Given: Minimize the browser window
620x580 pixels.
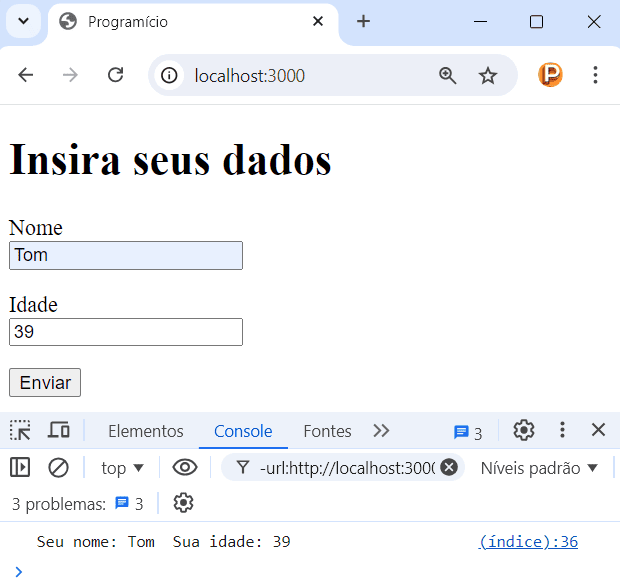Looking at the screenshot, I should [480, 21].
